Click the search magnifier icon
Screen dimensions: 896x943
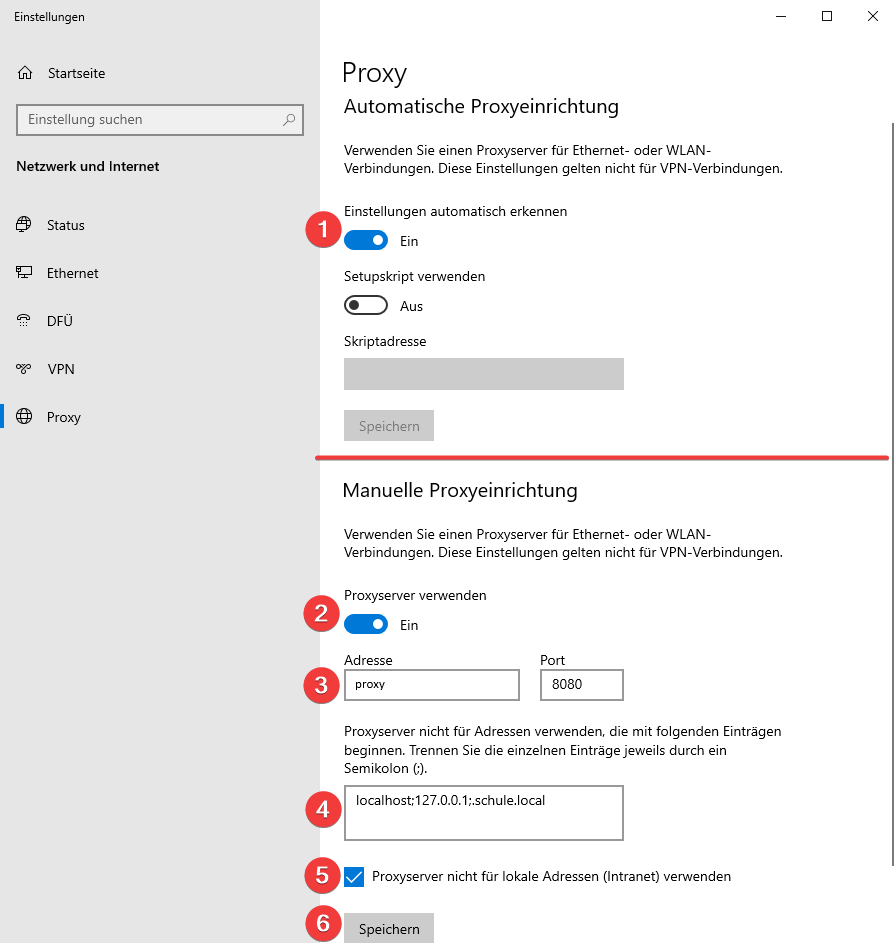pyautogui.click(x=289, y=120)
